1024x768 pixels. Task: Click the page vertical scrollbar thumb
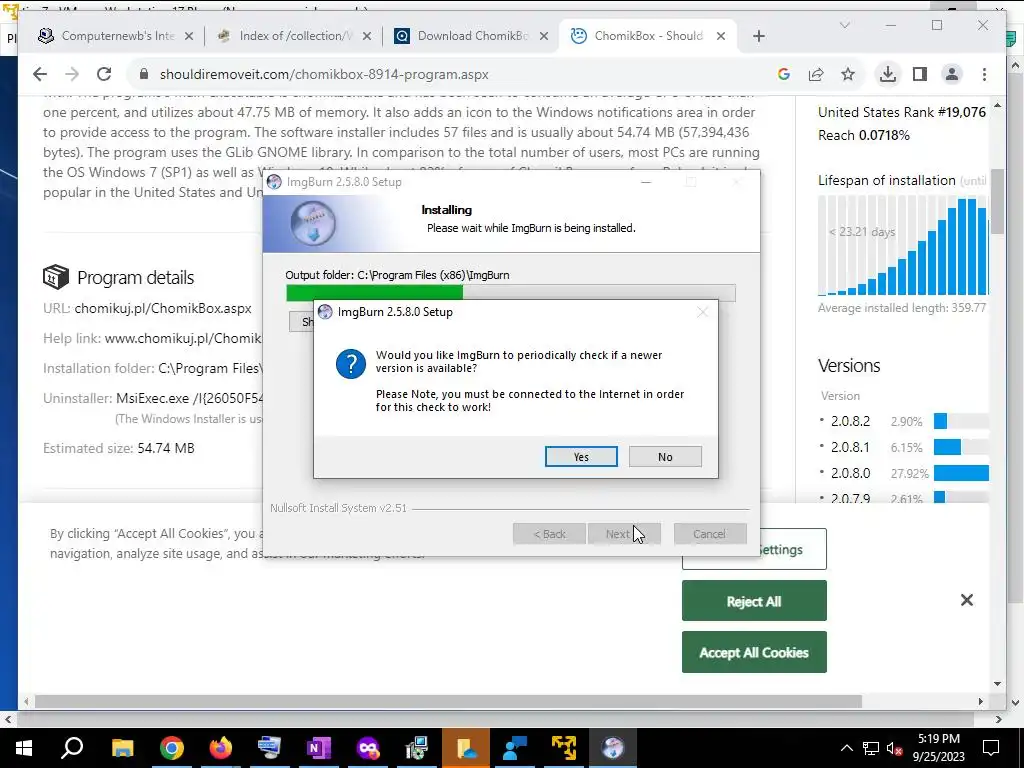pos(997,201)
